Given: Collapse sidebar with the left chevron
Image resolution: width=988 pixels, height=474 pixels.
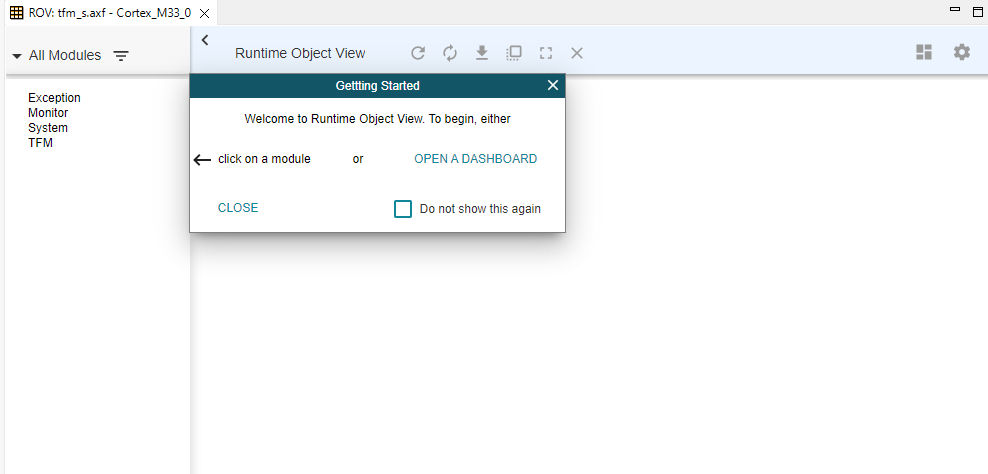Looking at the screenshot, I should tap(204, 40).
